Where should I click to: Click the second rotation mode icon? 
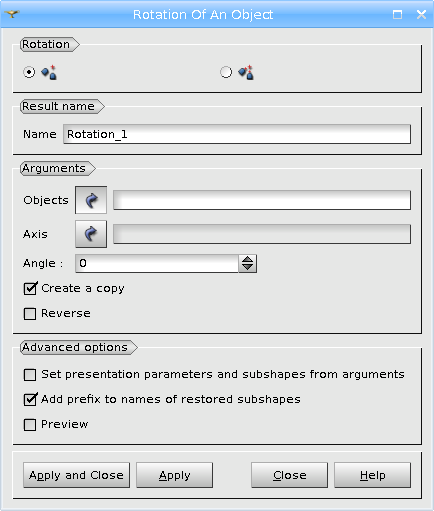point(246,72)
